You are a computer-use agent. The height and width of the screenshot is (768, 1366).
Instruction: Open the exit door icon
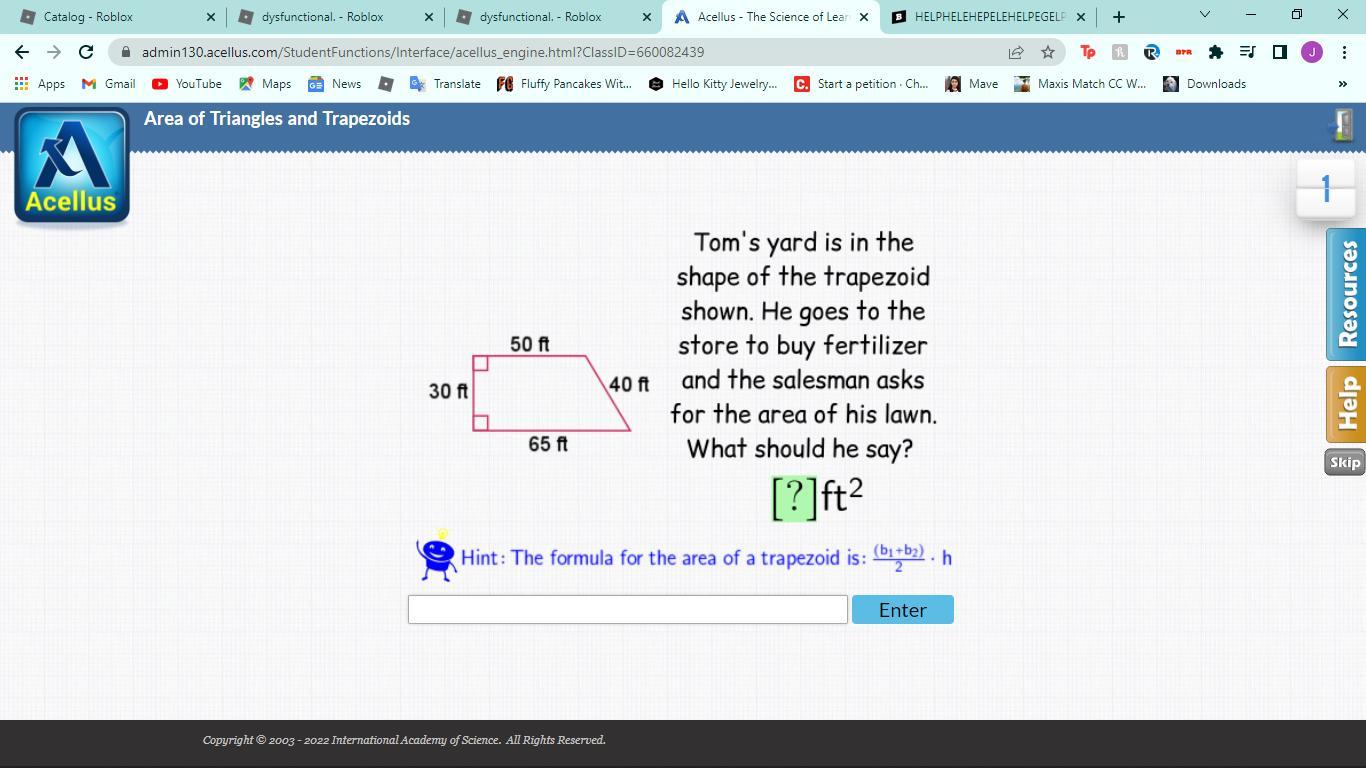click(1341, 125)
